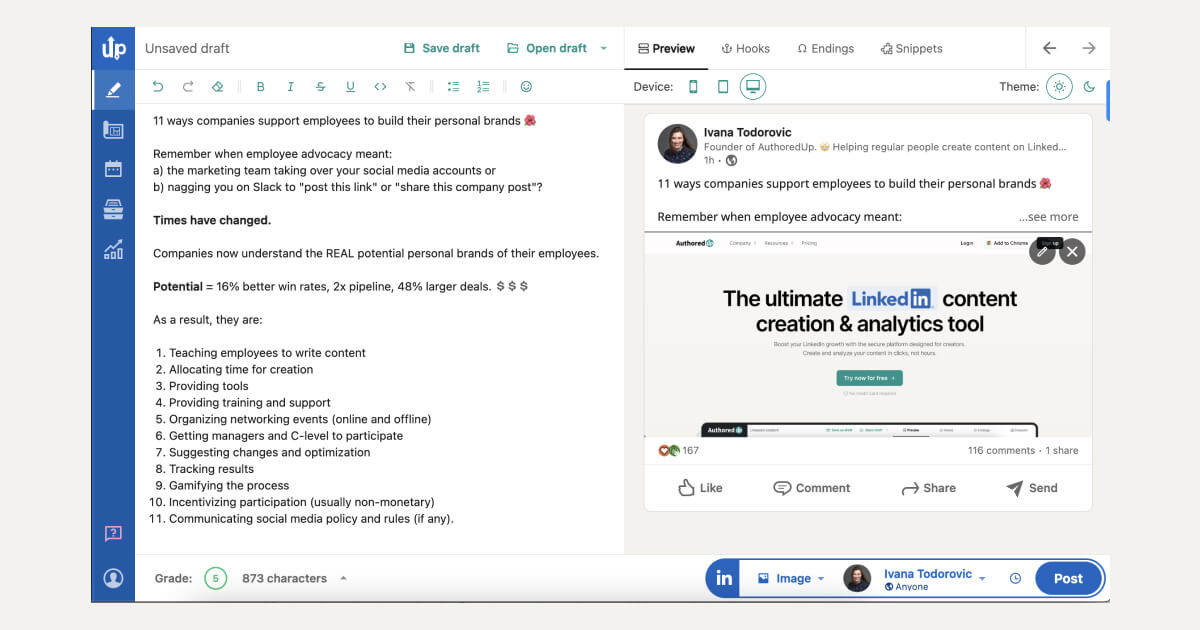Click the blue Post button

pyautogui.click(x=1068, y=578)
